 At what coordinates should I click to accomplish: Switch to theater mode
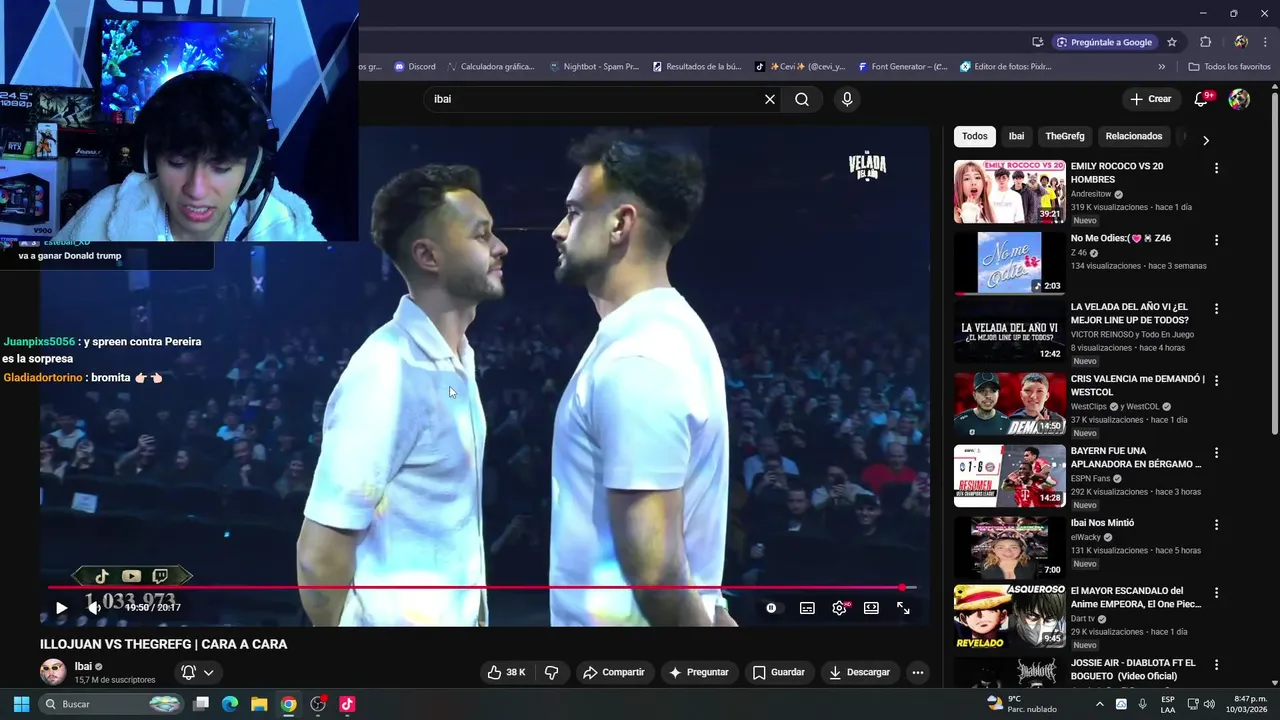871,608
